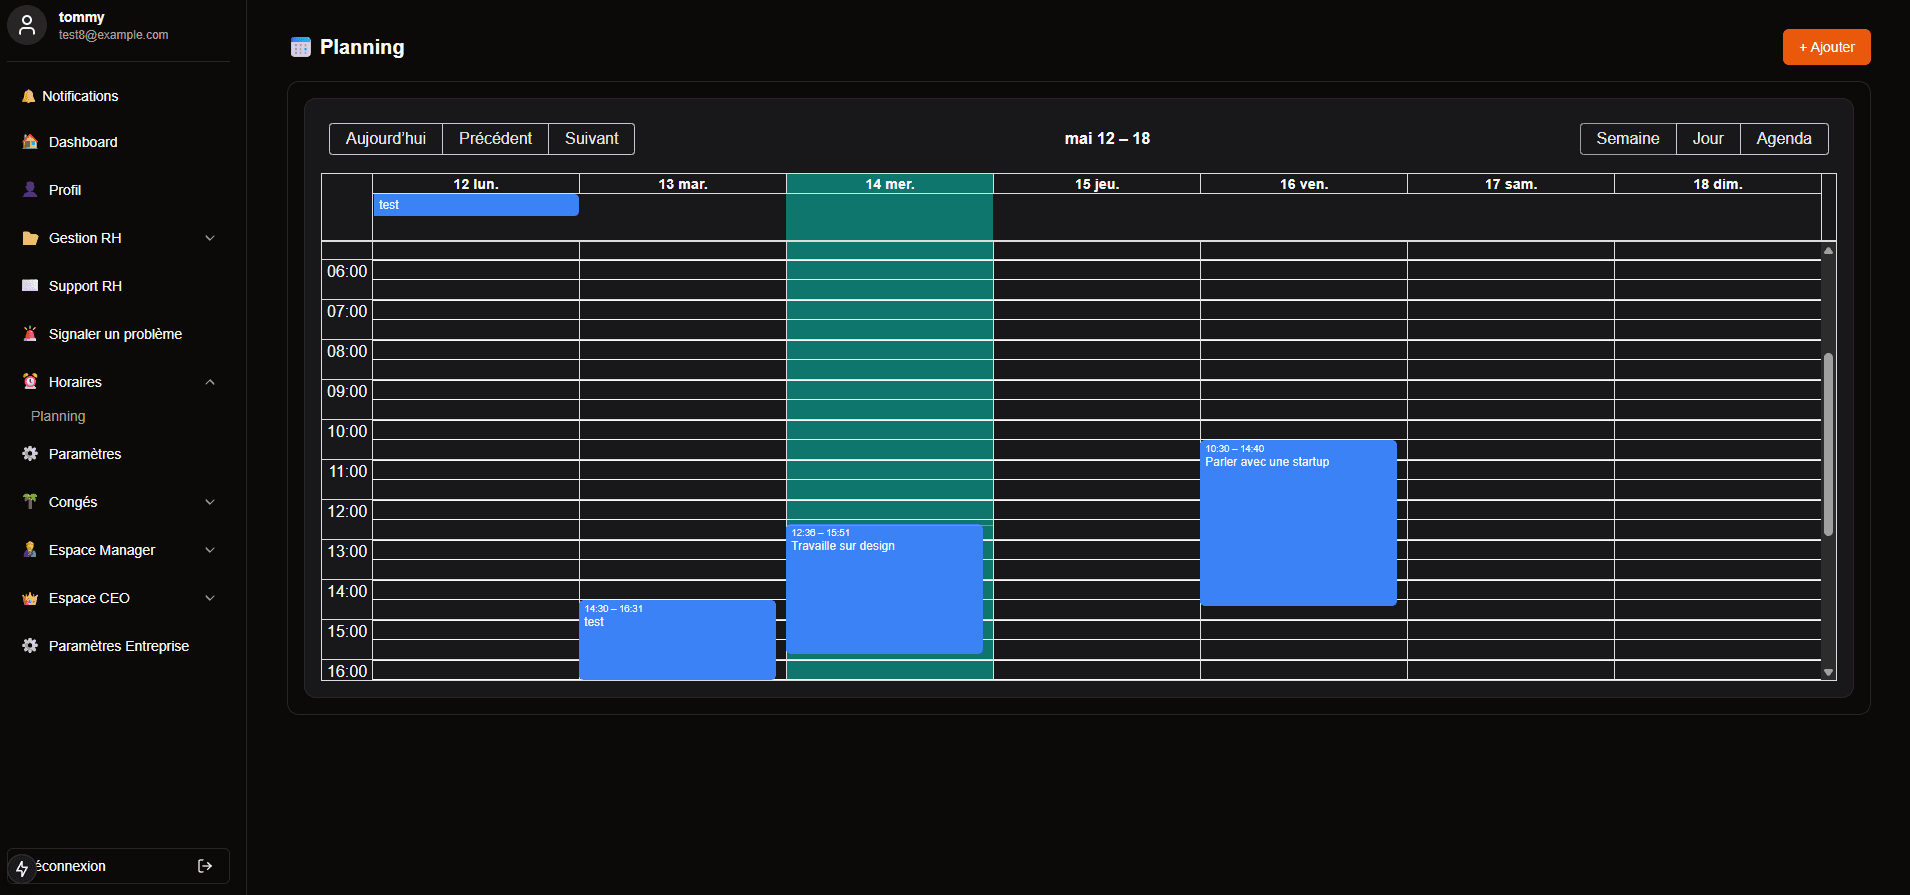Viewport: 1910px width, 895px height.
Task: Open Planning submenu item
Action: click(x=58, y=416)
